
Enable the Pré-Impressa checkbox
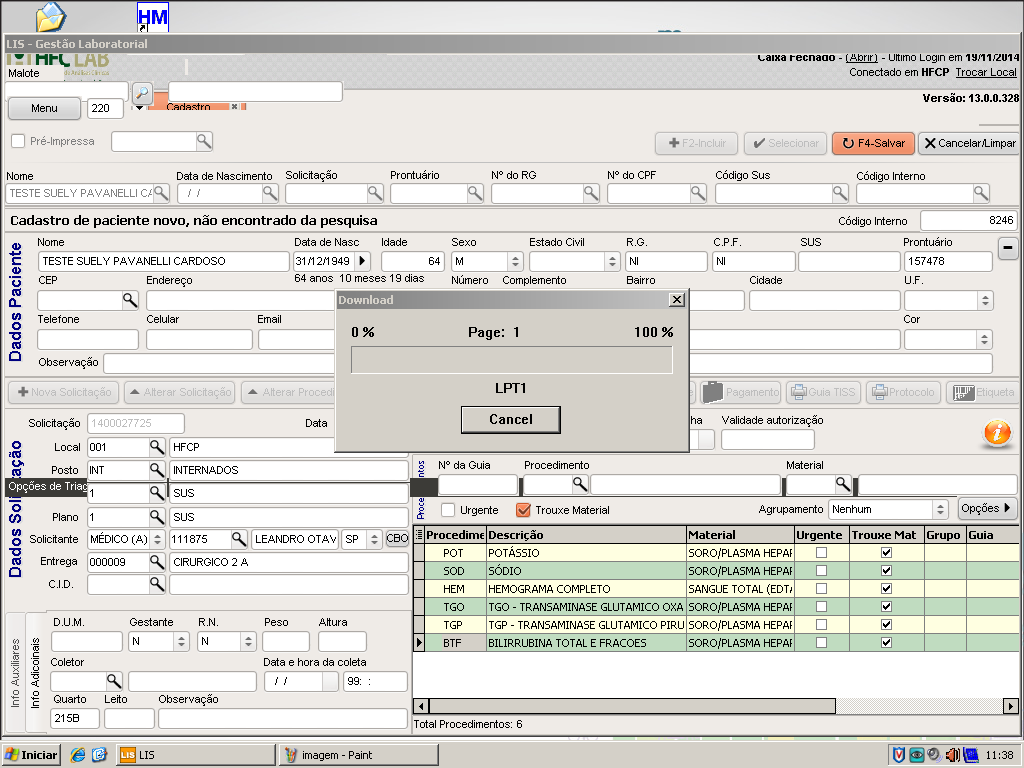(x=18, y=141)
